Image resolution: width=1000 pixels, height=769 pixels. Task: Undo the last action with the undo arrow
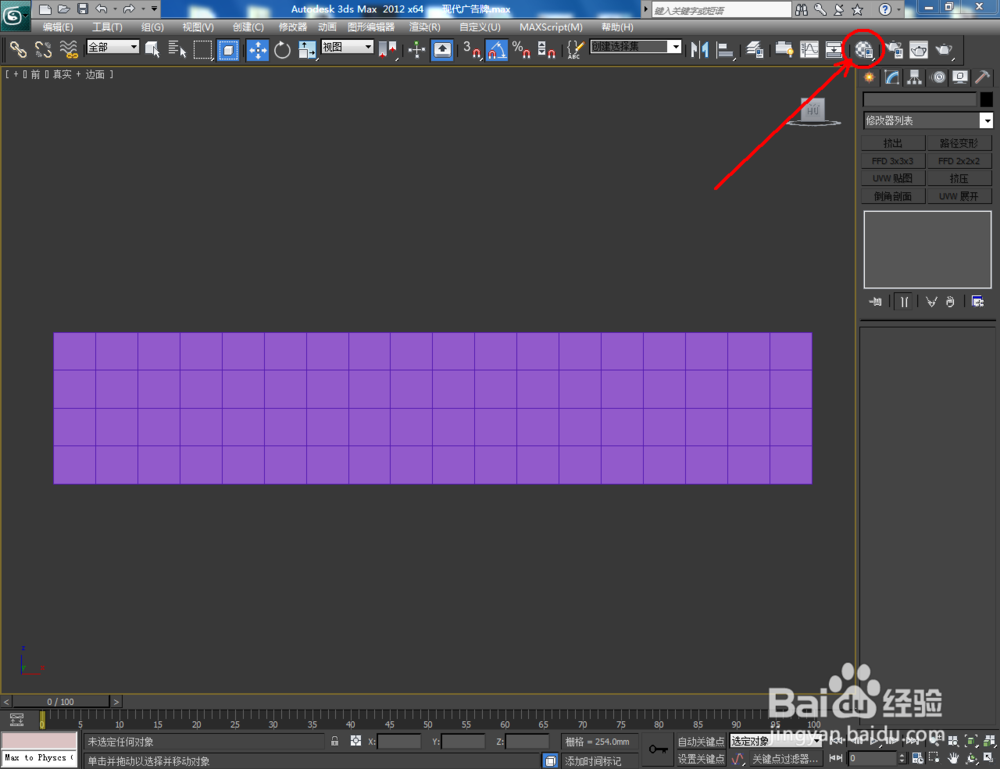point(101,9)
